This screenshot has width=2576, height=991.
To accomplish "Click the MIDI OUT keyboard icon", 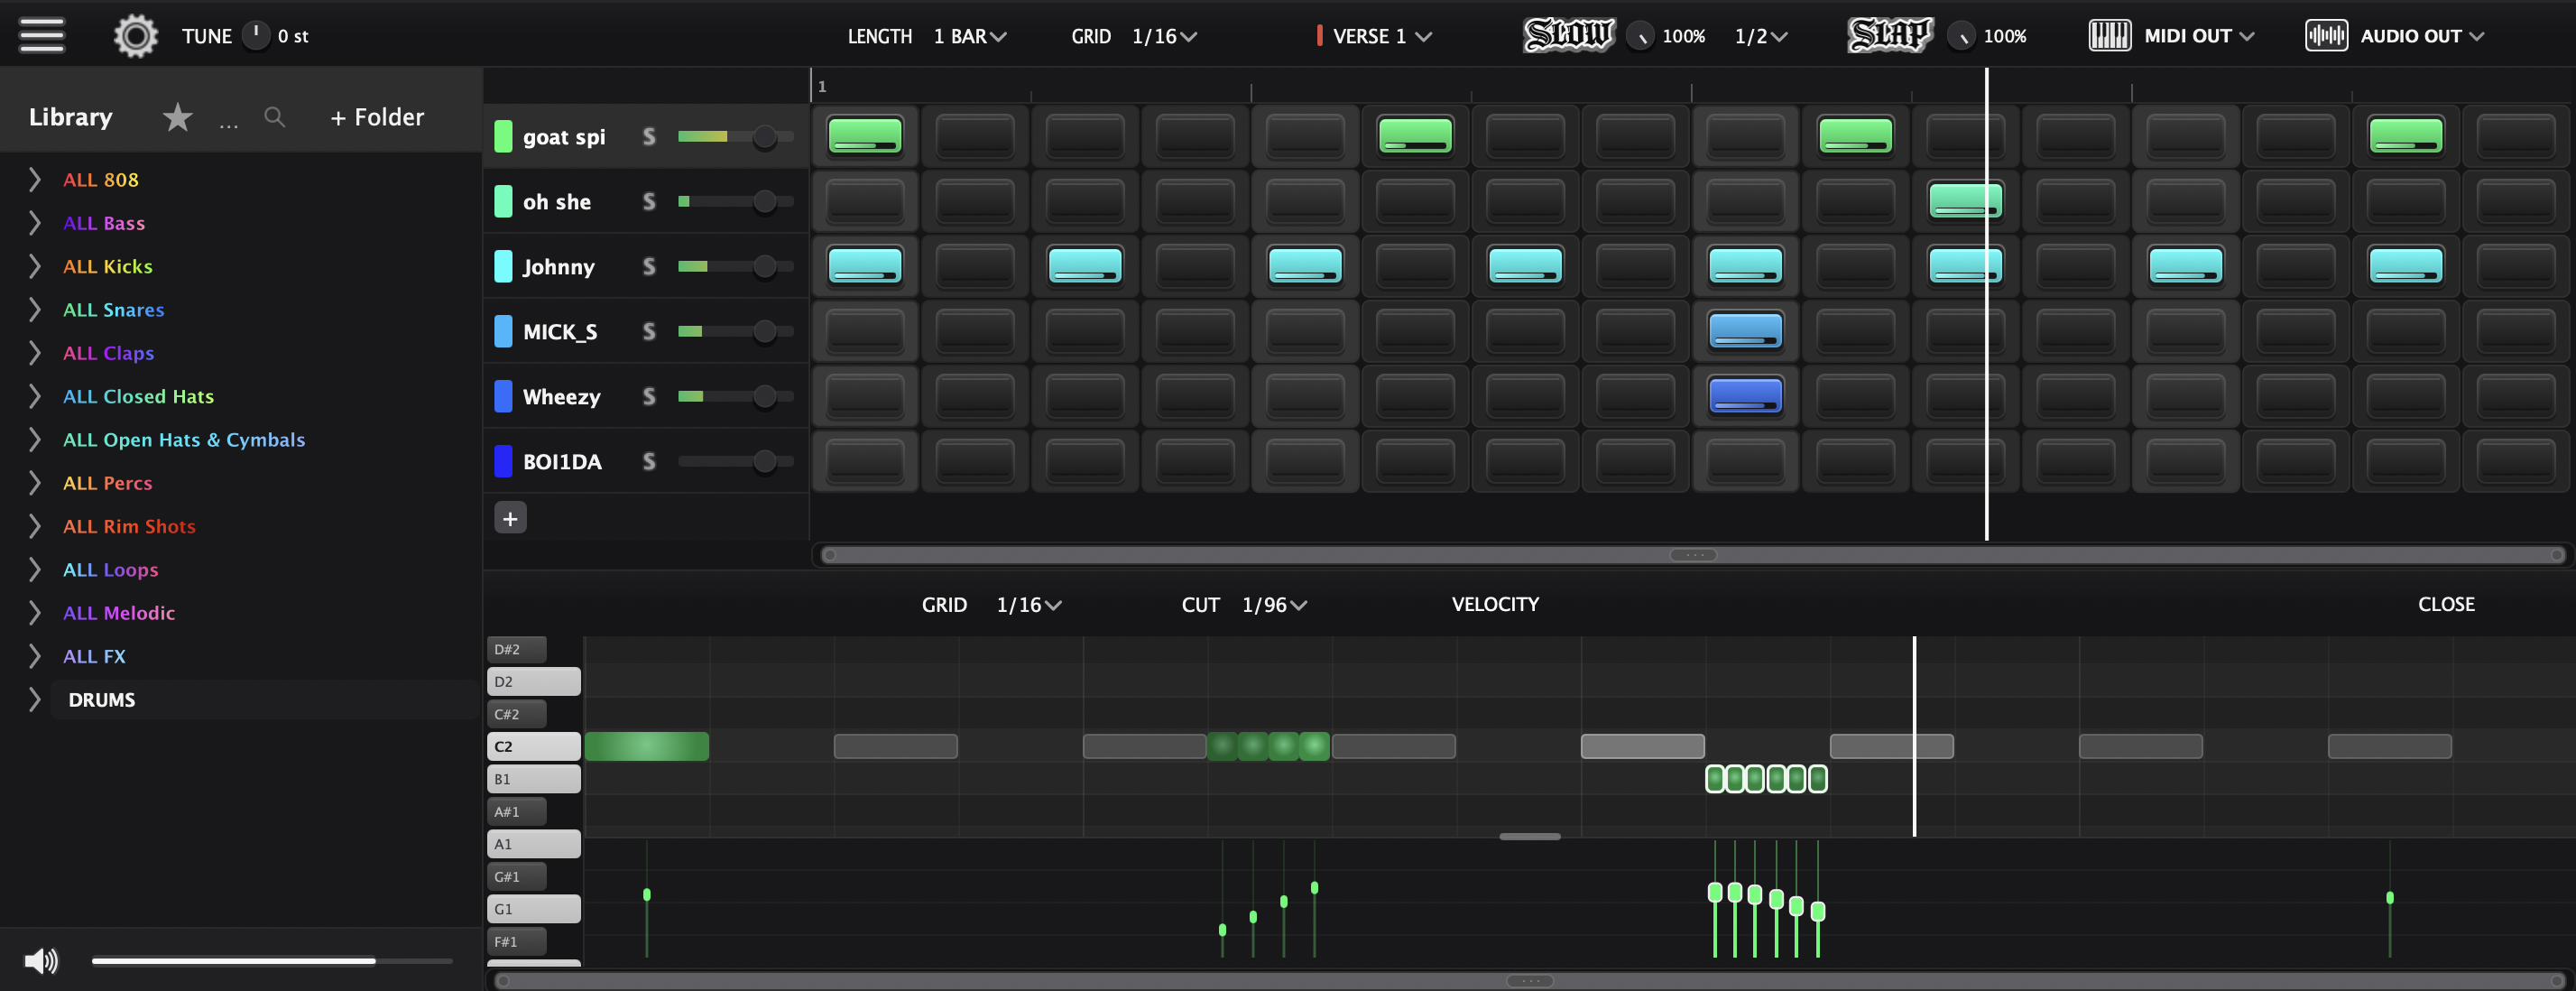I will (2109, 36).
